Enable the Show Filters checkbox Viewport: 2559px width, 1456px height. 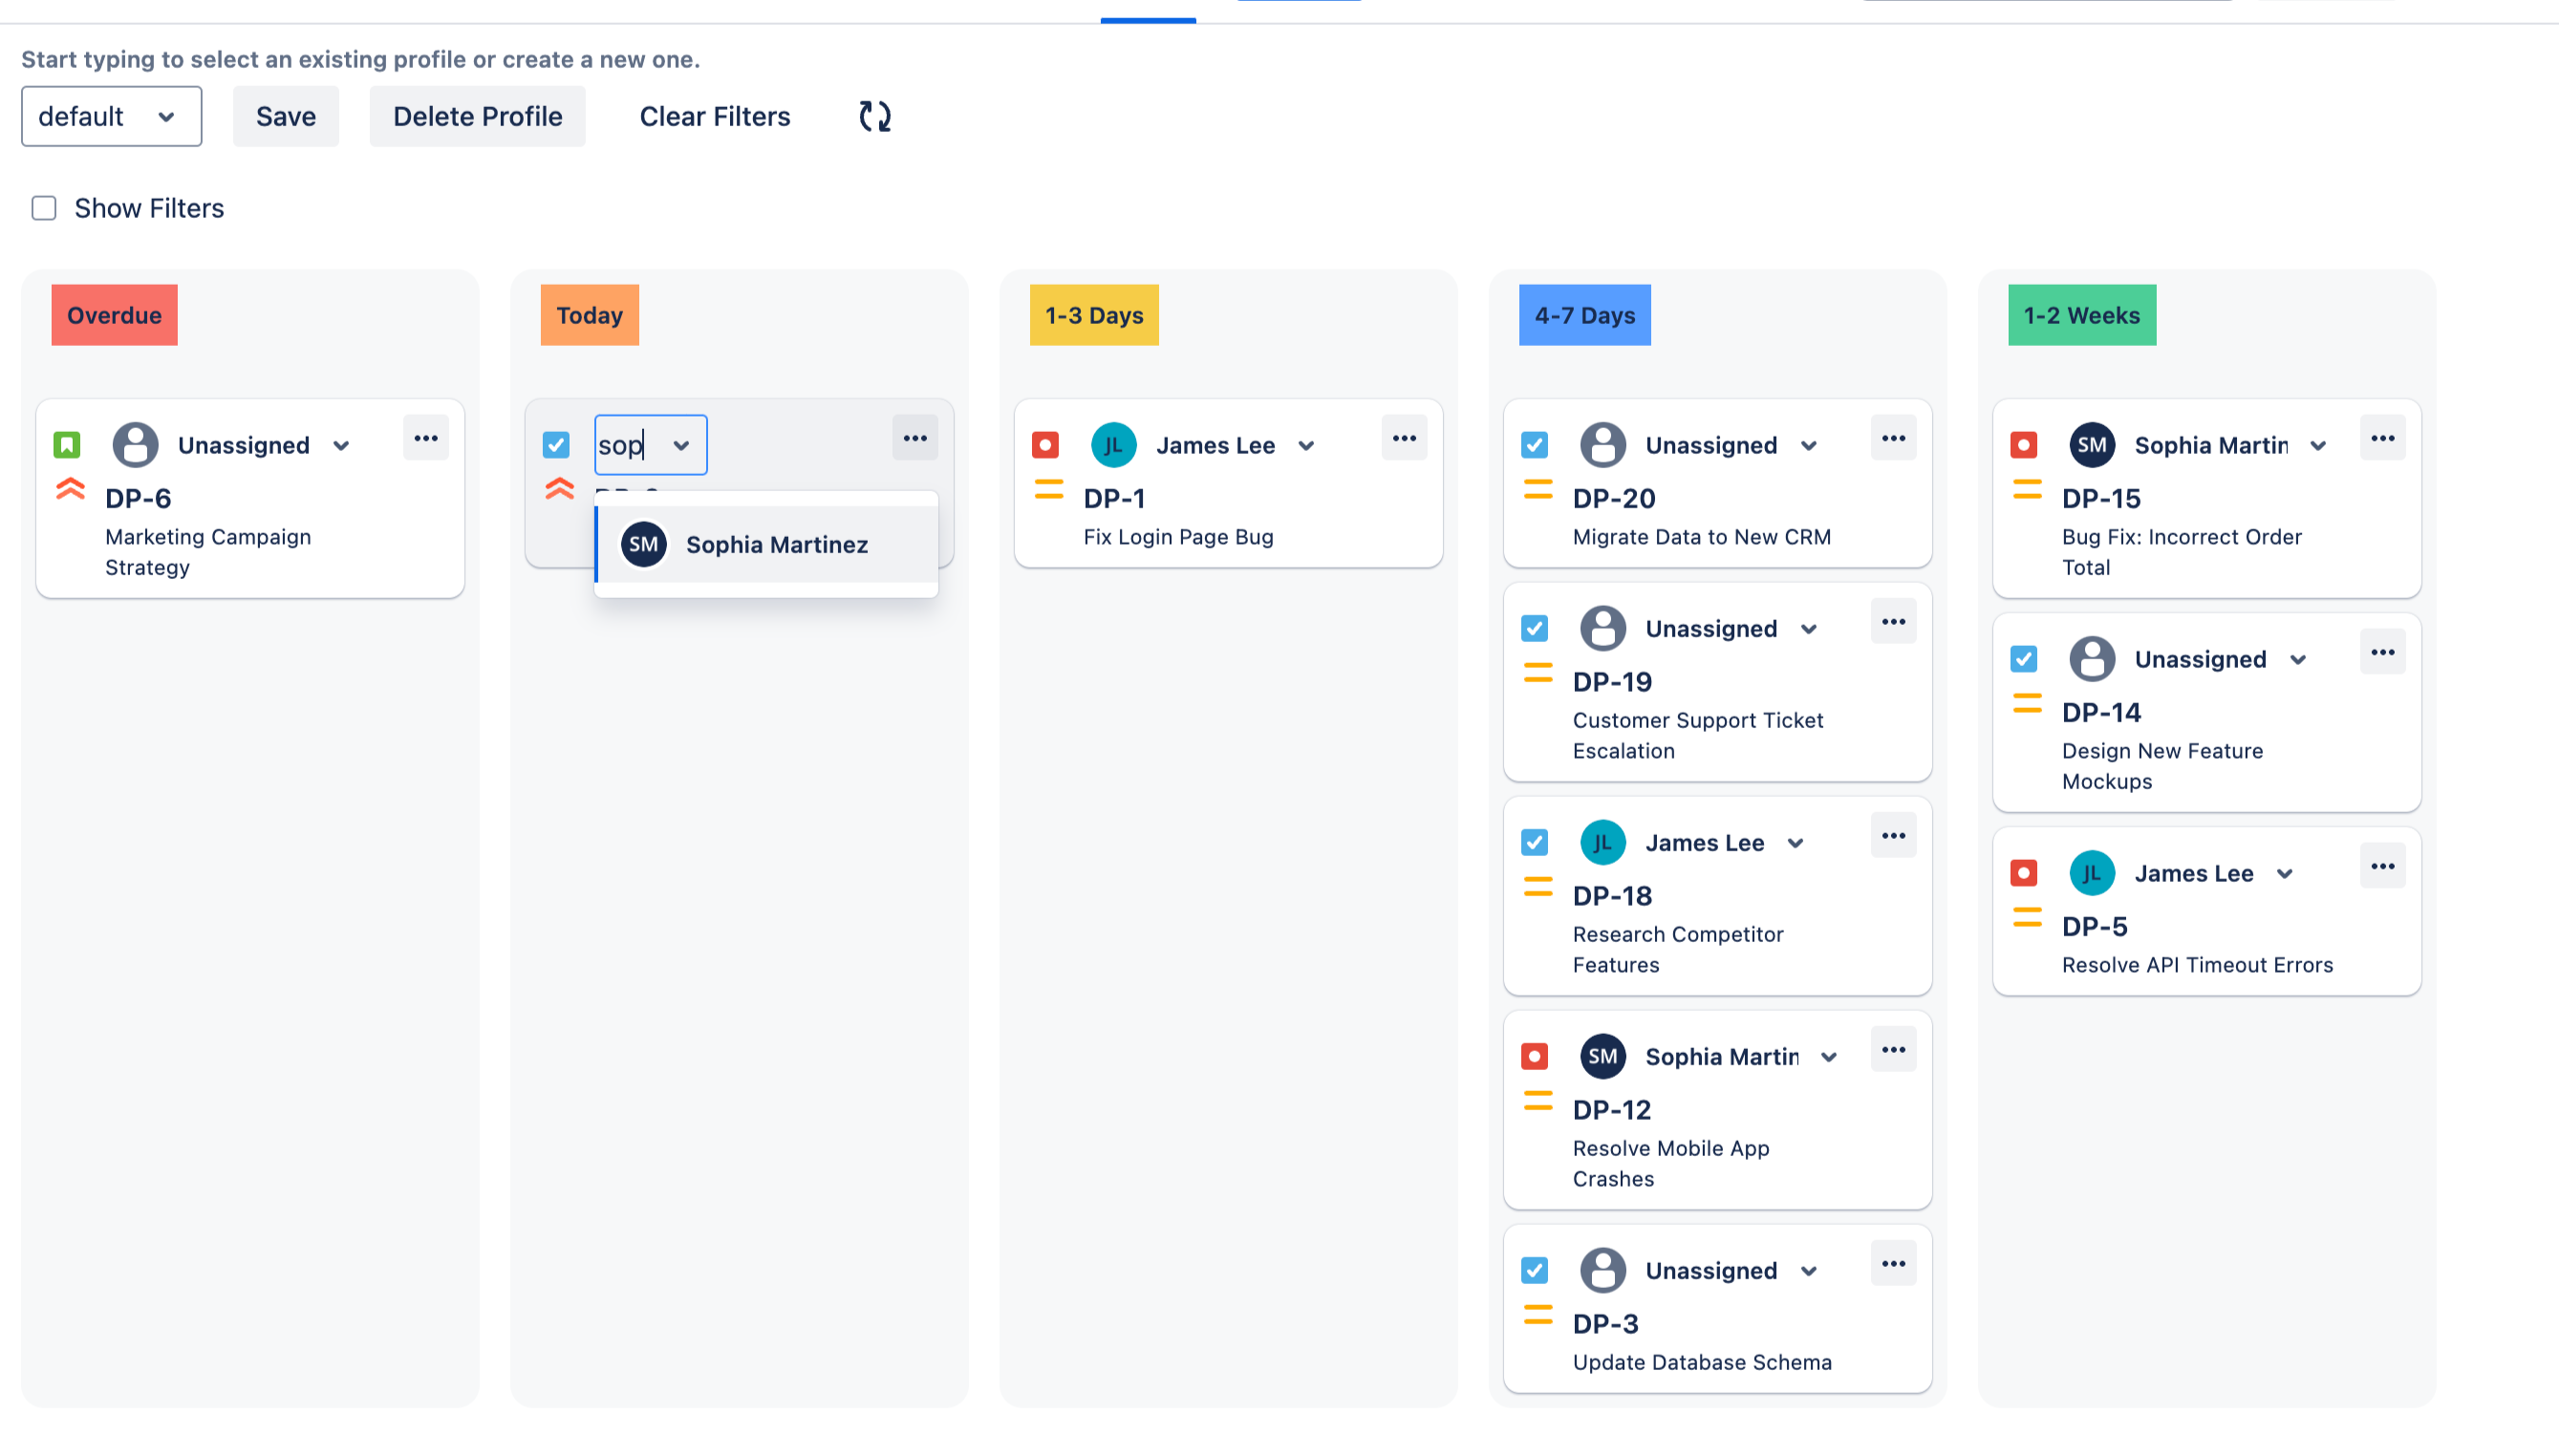pos(44,208)
